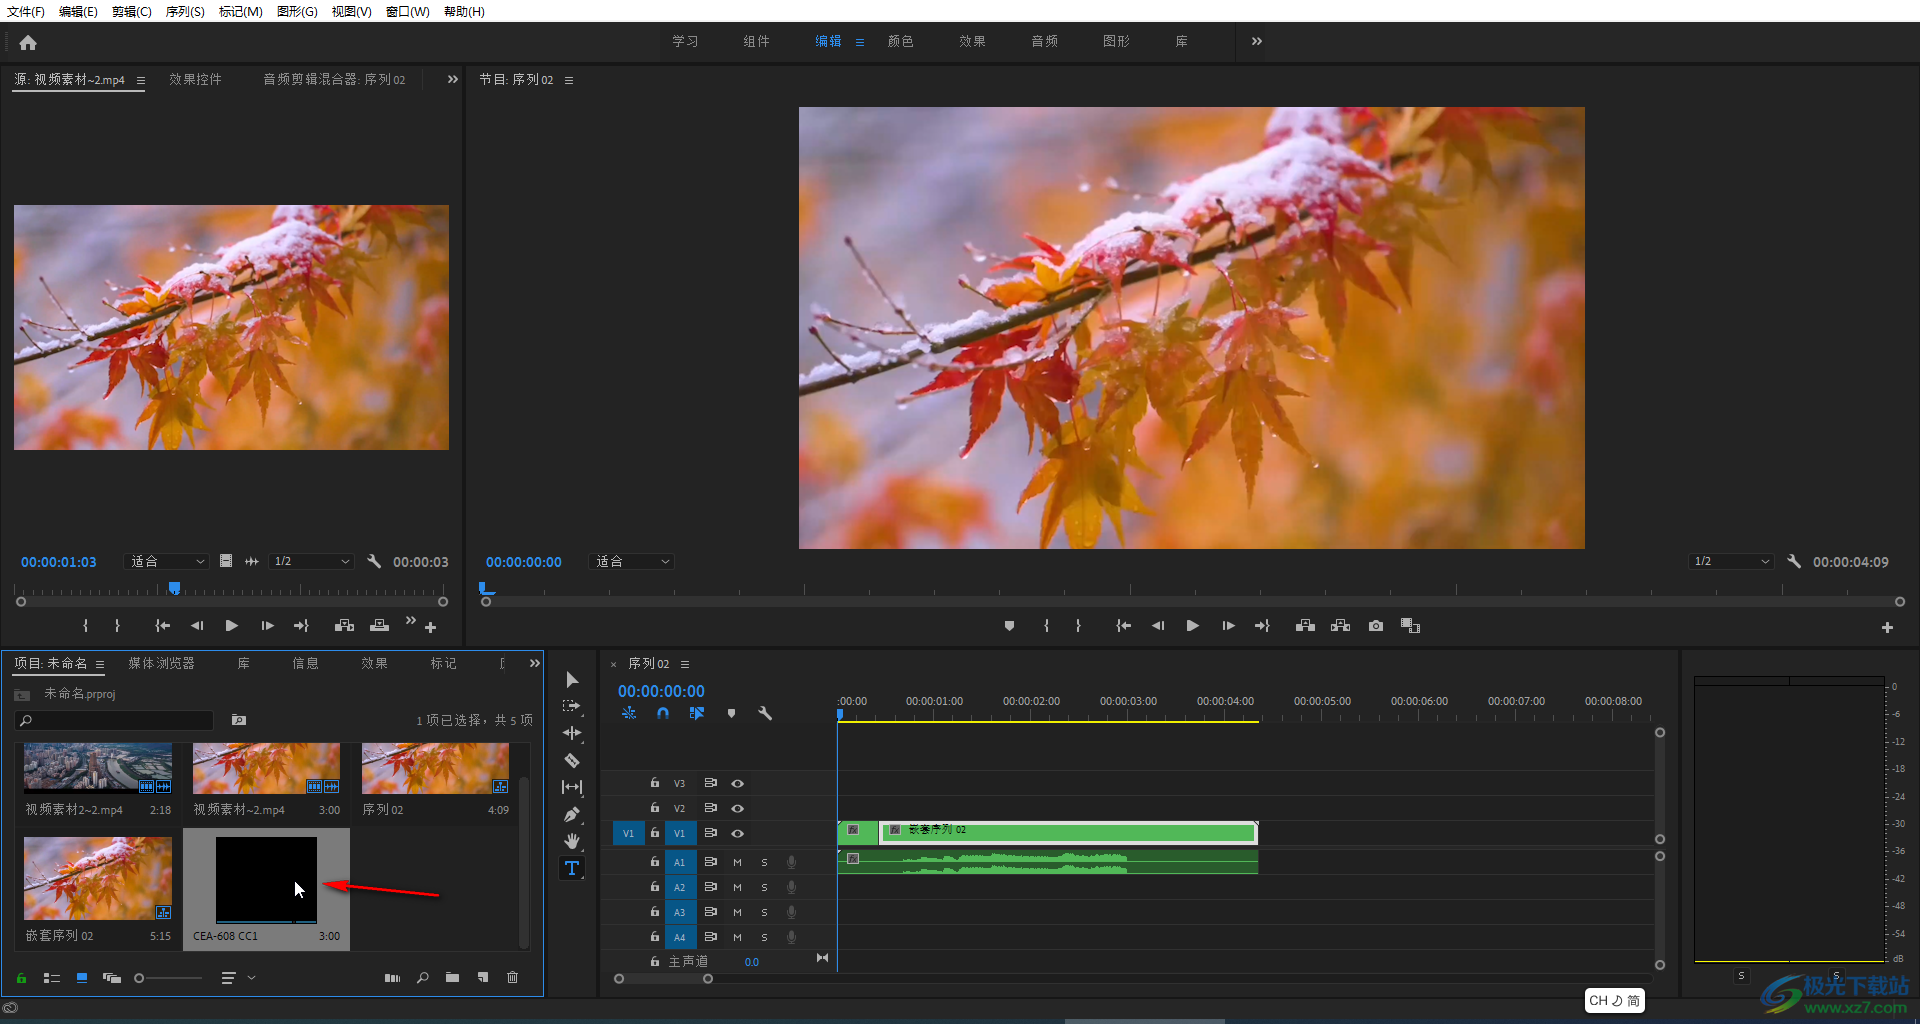Open 窗口(W) menu
1920x1024 pixels.
[x=407, y=11]
